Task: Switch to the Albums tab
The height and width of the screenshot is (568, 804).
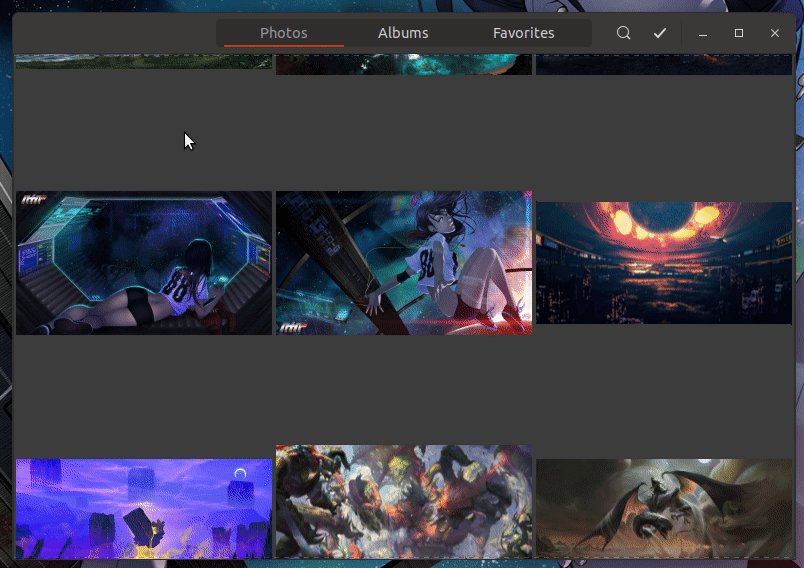Action: click(x=403, y=33)
